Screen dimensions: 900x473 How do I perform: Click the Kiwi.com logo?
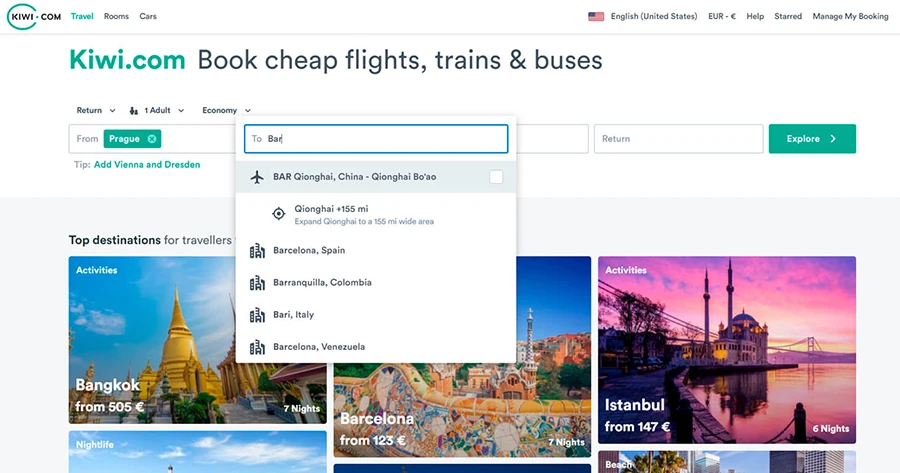click(34, 17)
